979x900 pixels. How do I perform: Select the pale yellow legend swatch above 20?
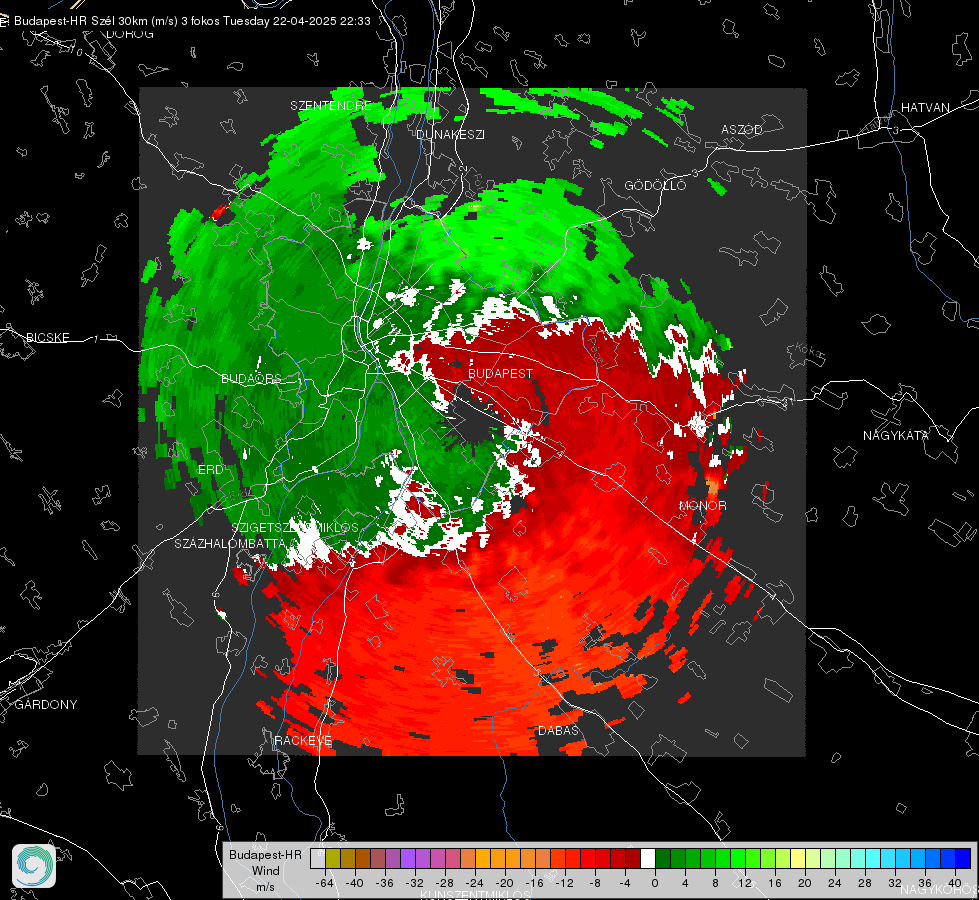click(x=798, y=859)
